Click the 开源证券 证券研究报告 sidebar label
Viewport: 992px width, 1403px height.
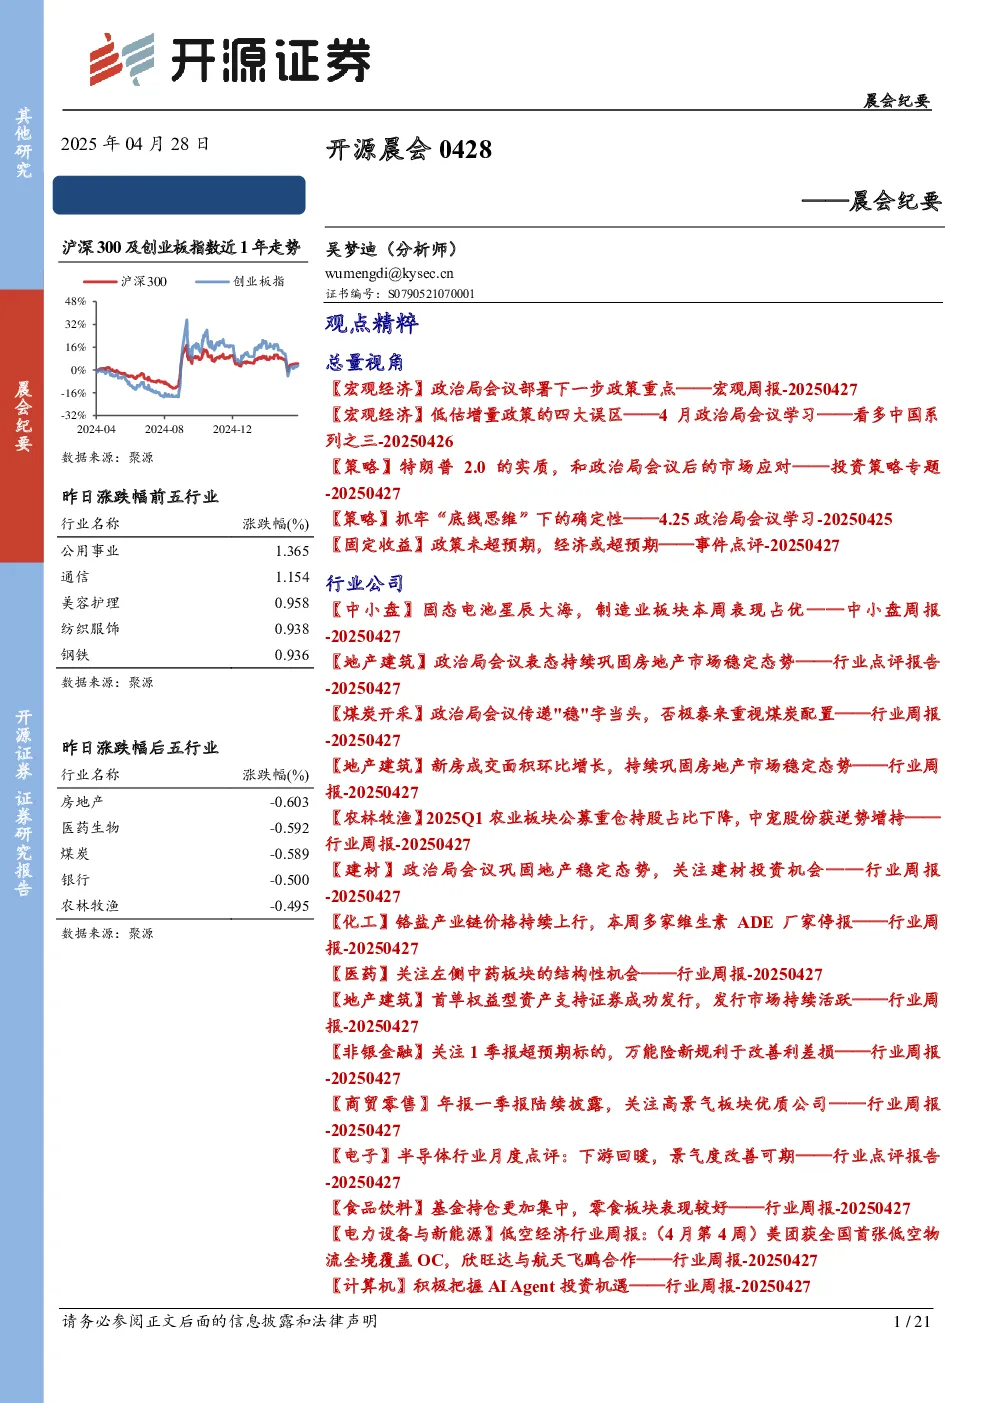[22, 803]
